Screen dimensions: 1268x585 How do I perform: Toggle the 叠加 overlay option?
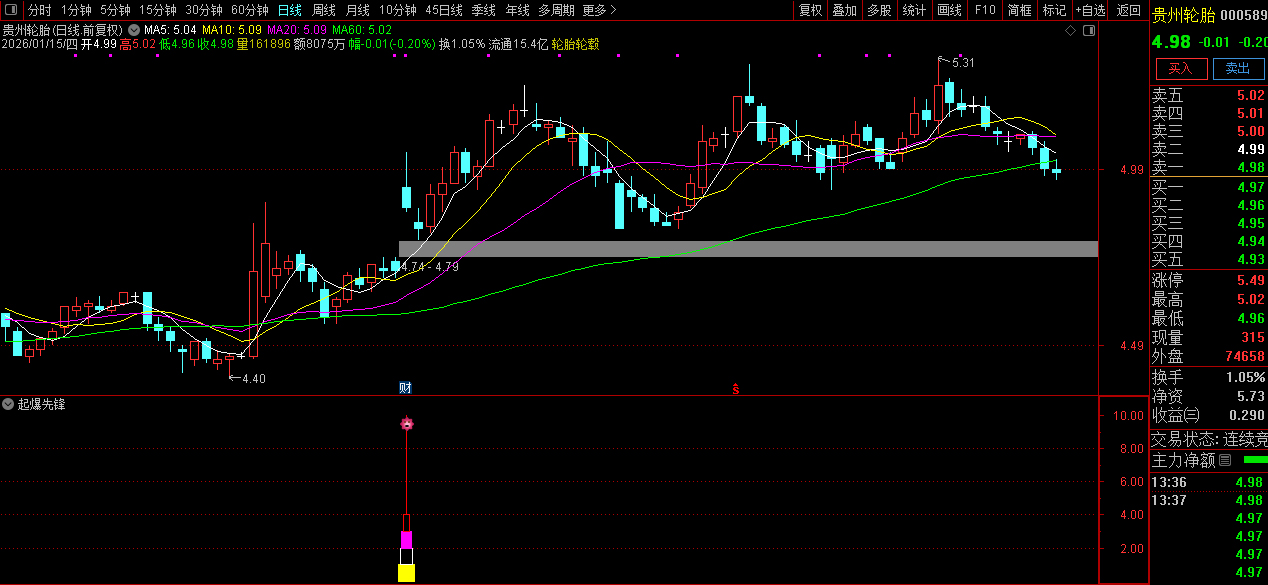click(x=844, y=10)
